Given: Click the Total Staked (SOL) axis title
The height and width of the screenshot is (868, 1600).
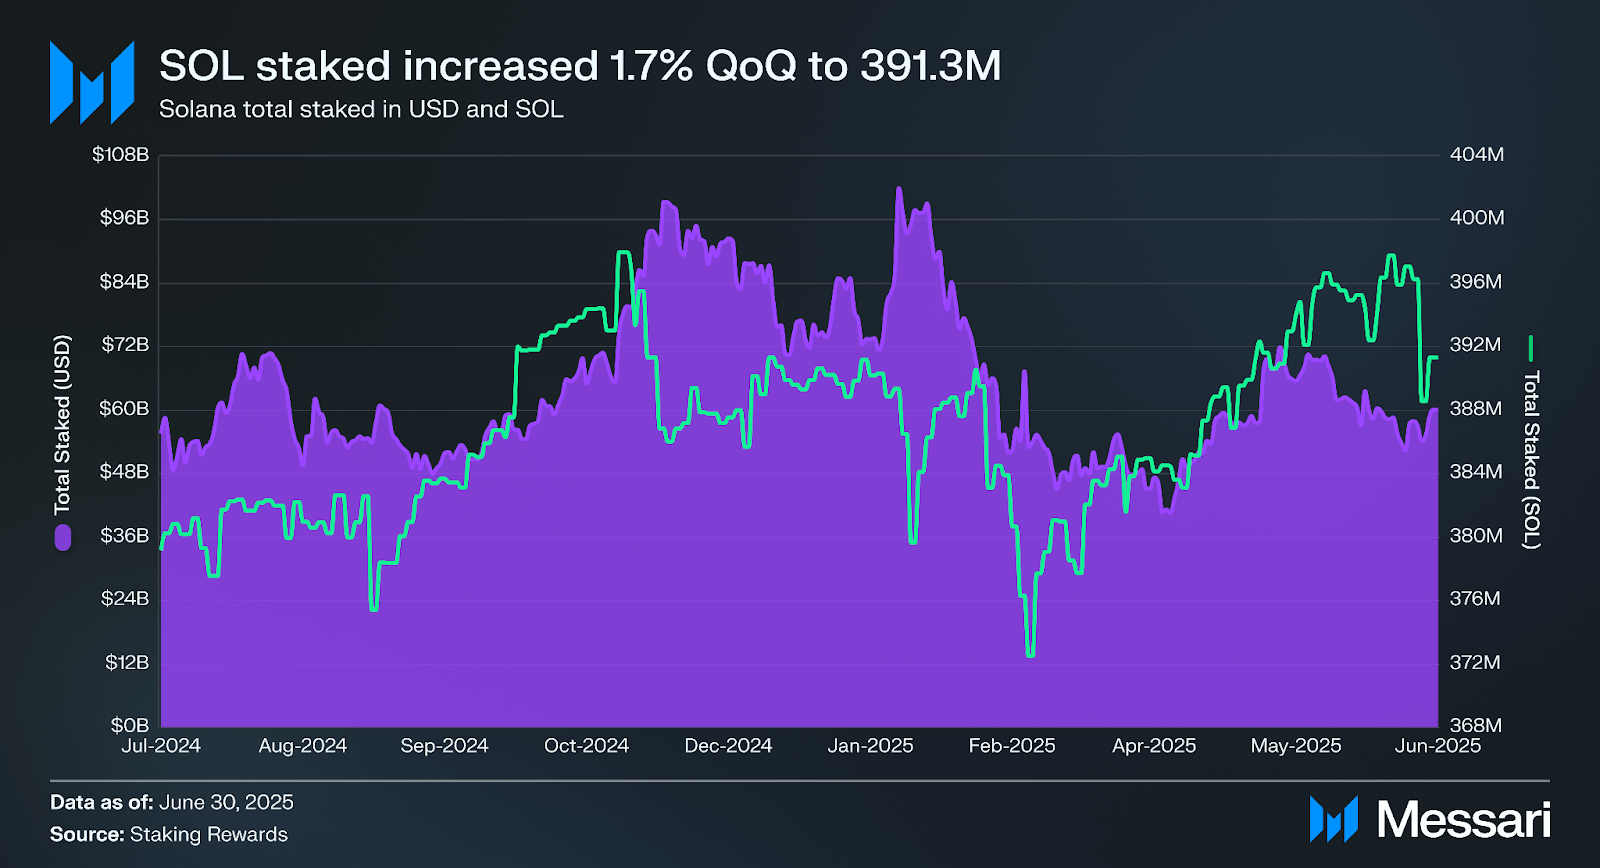Looking at the screenshot, I should [x=1531, y=459].
